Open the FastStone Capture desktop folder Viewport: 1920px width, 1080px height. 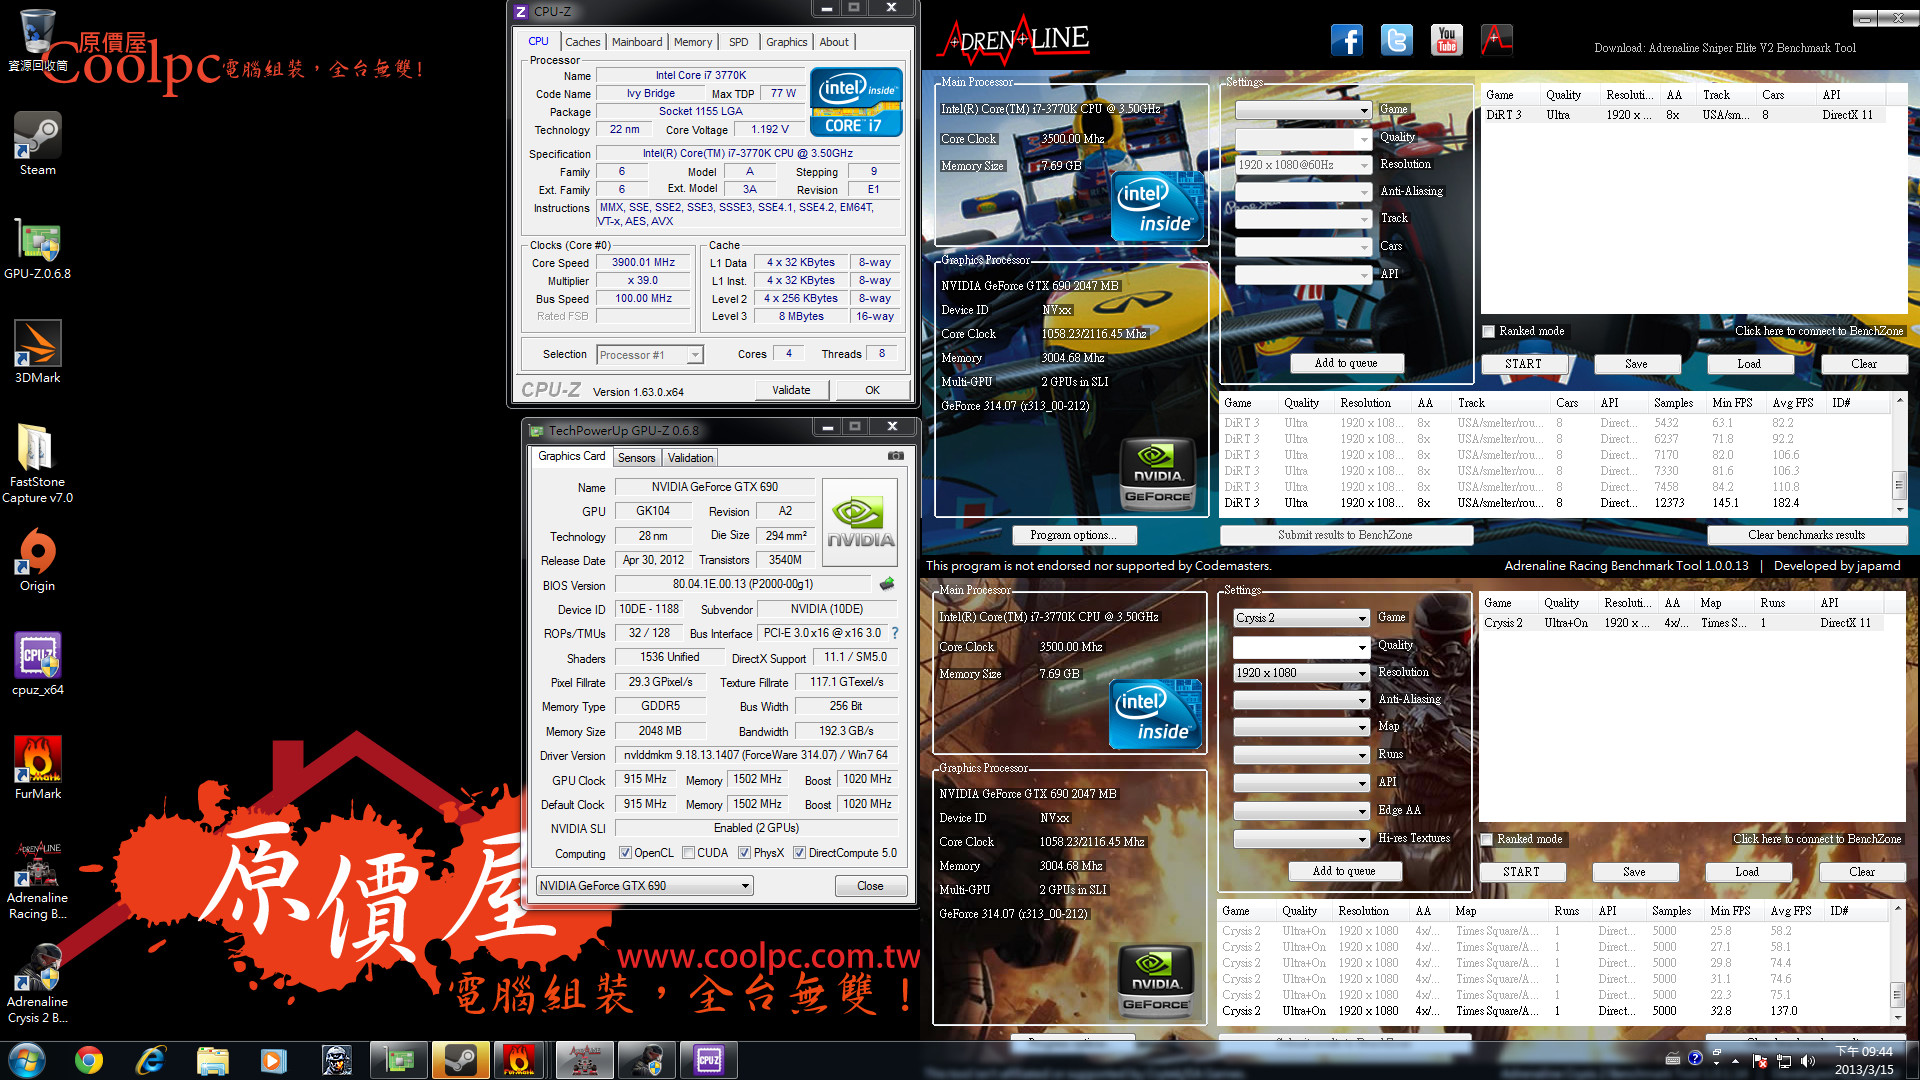click(38, 463)
